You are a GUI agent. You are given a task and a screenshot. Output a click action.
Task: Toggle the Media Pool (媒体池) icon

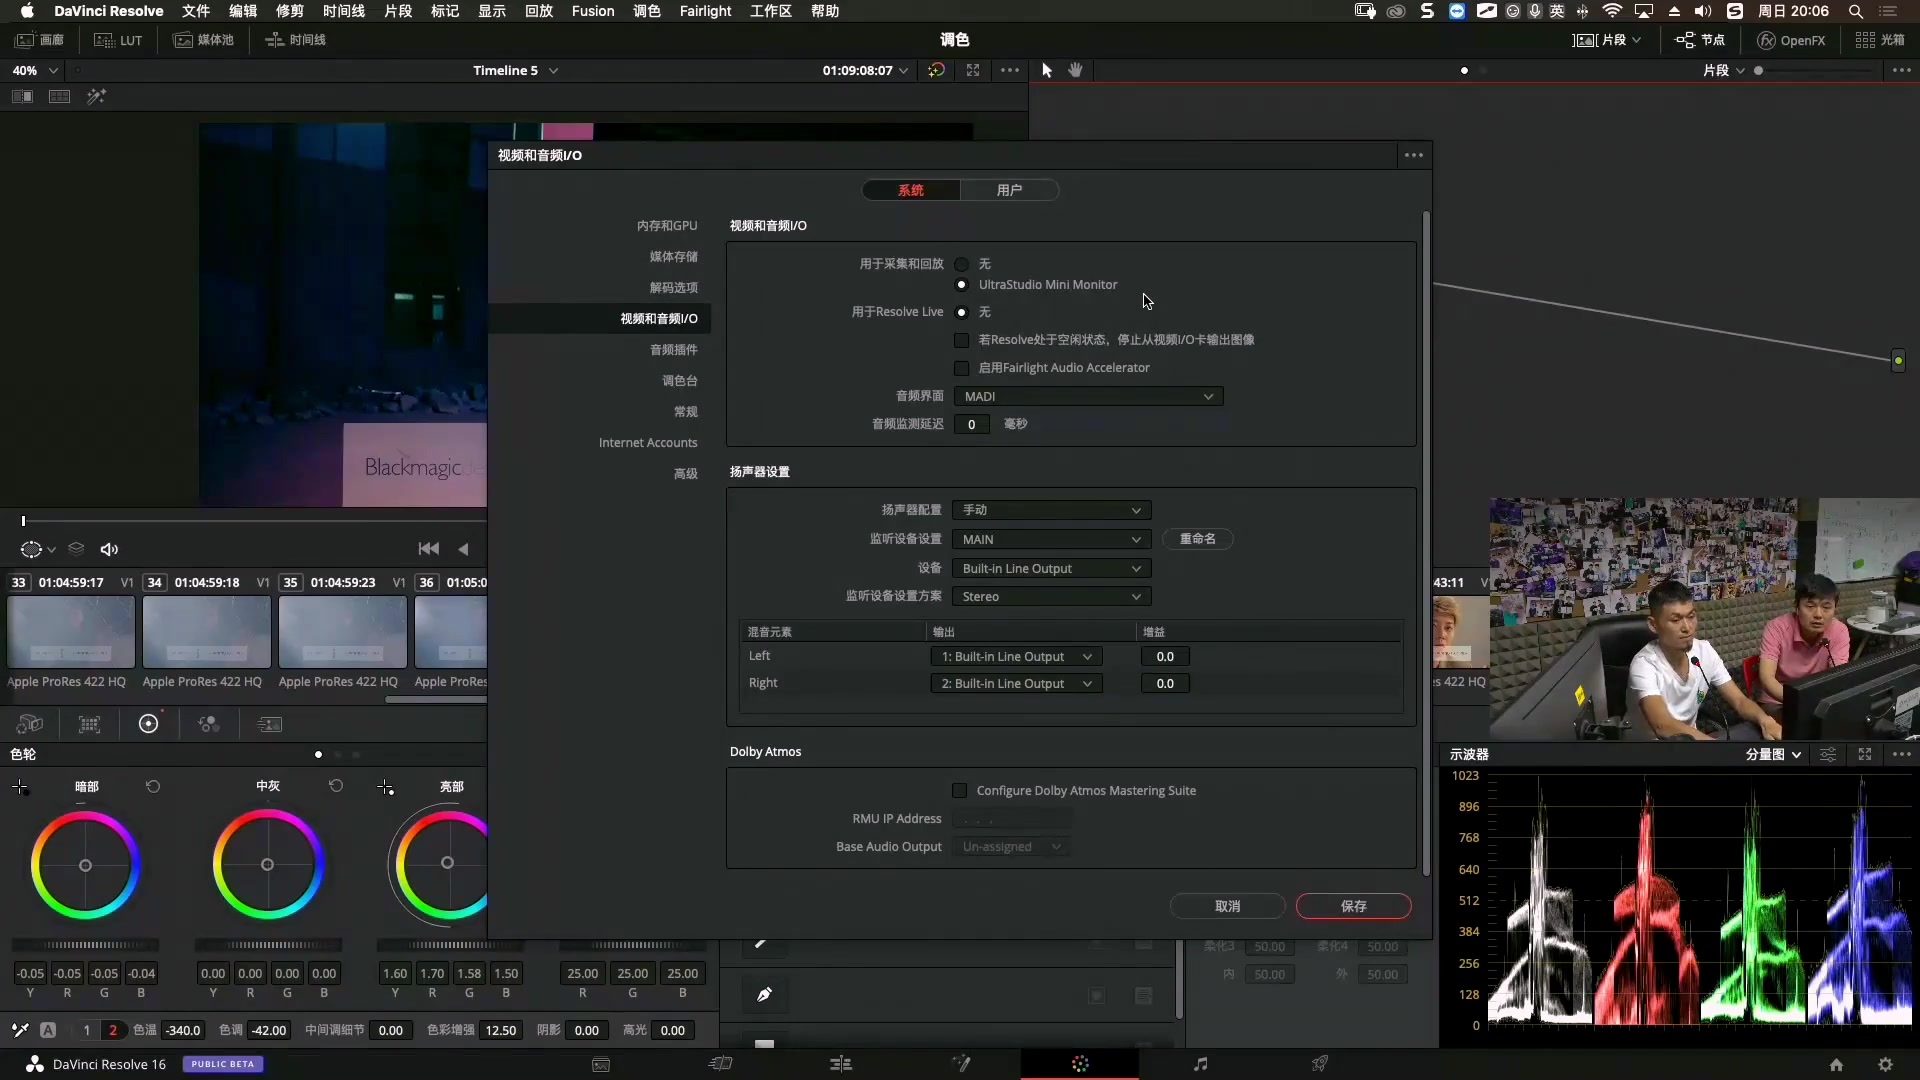point(203,40)
